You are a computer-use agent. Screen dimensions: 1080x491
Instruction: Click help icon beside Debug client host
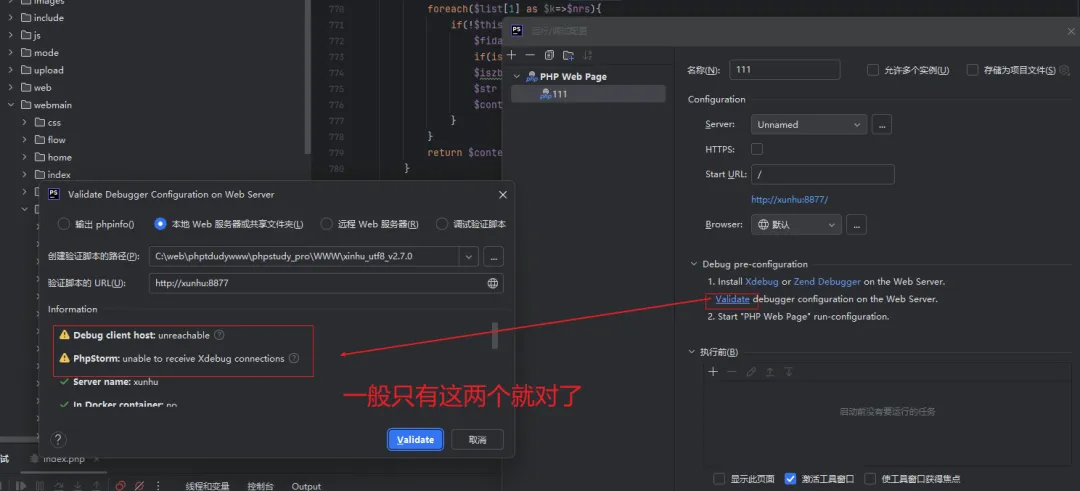tap(219, 335)
